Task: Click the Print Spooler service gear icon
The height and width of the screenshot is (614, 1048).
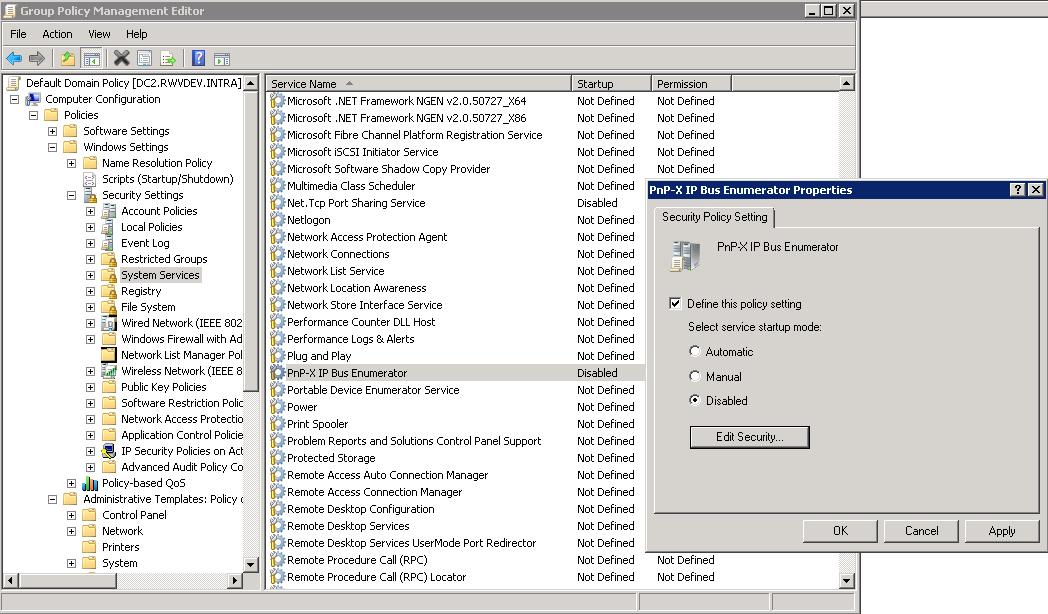Action: click(278, 424)
